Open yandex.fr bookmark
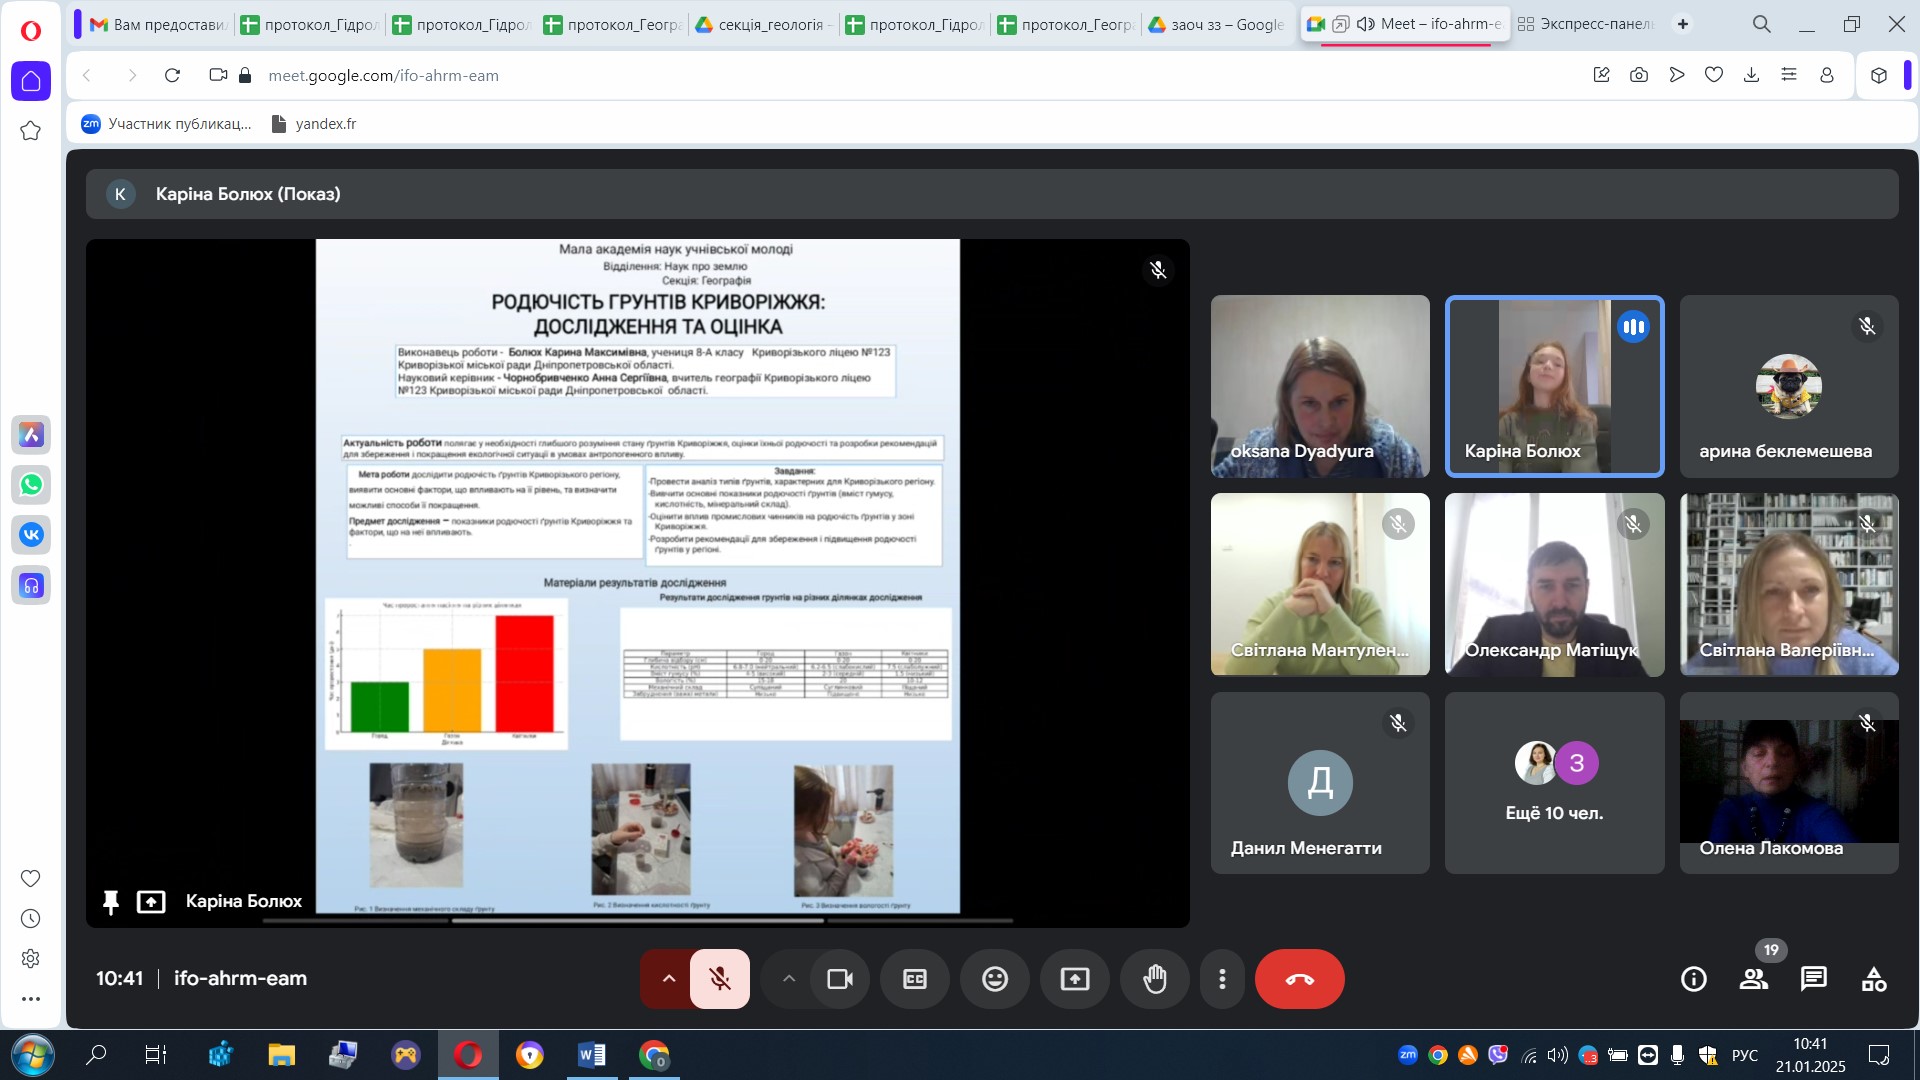 pos(313,124)
